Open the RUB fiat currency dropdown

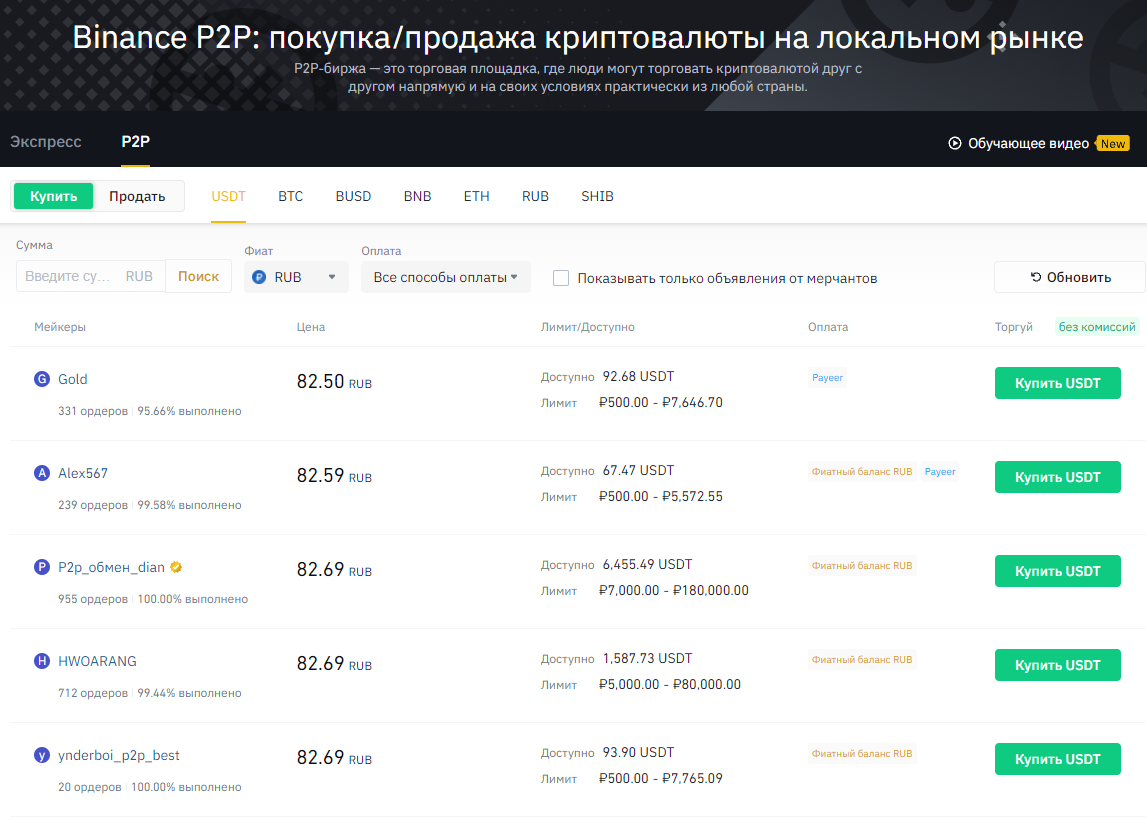point(296,277)
